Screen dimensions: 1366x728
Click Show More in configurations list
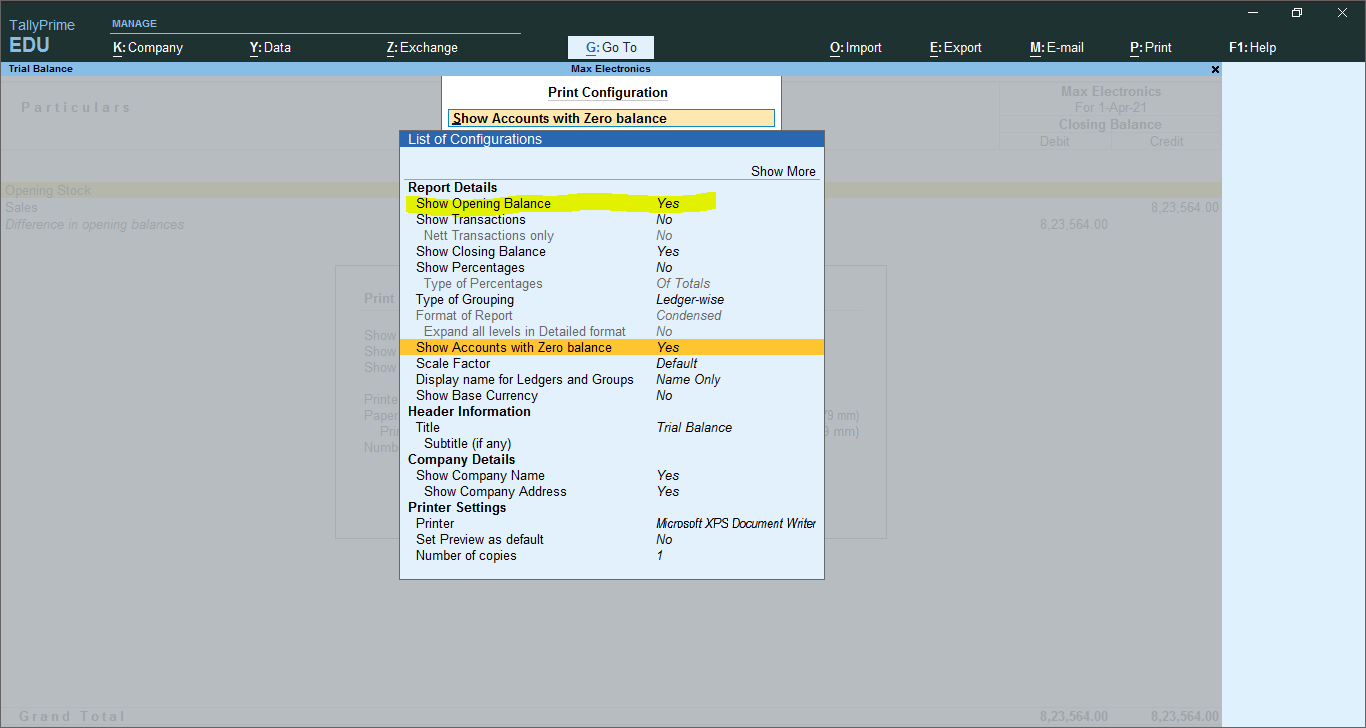click(783, 171)
